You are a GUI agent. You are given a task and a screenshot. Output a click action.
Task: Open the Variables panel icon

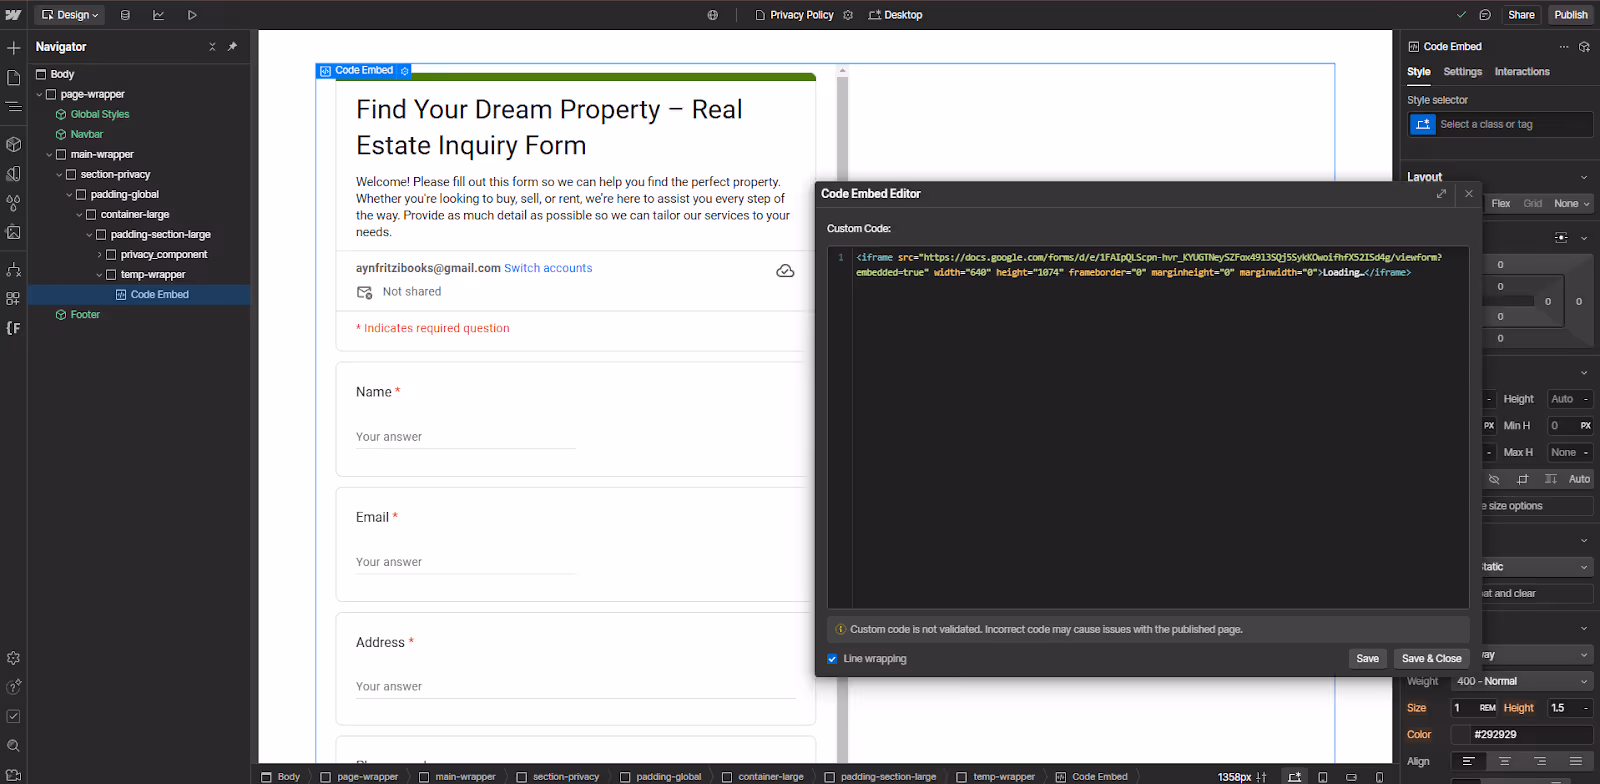(x=14, y=173)
